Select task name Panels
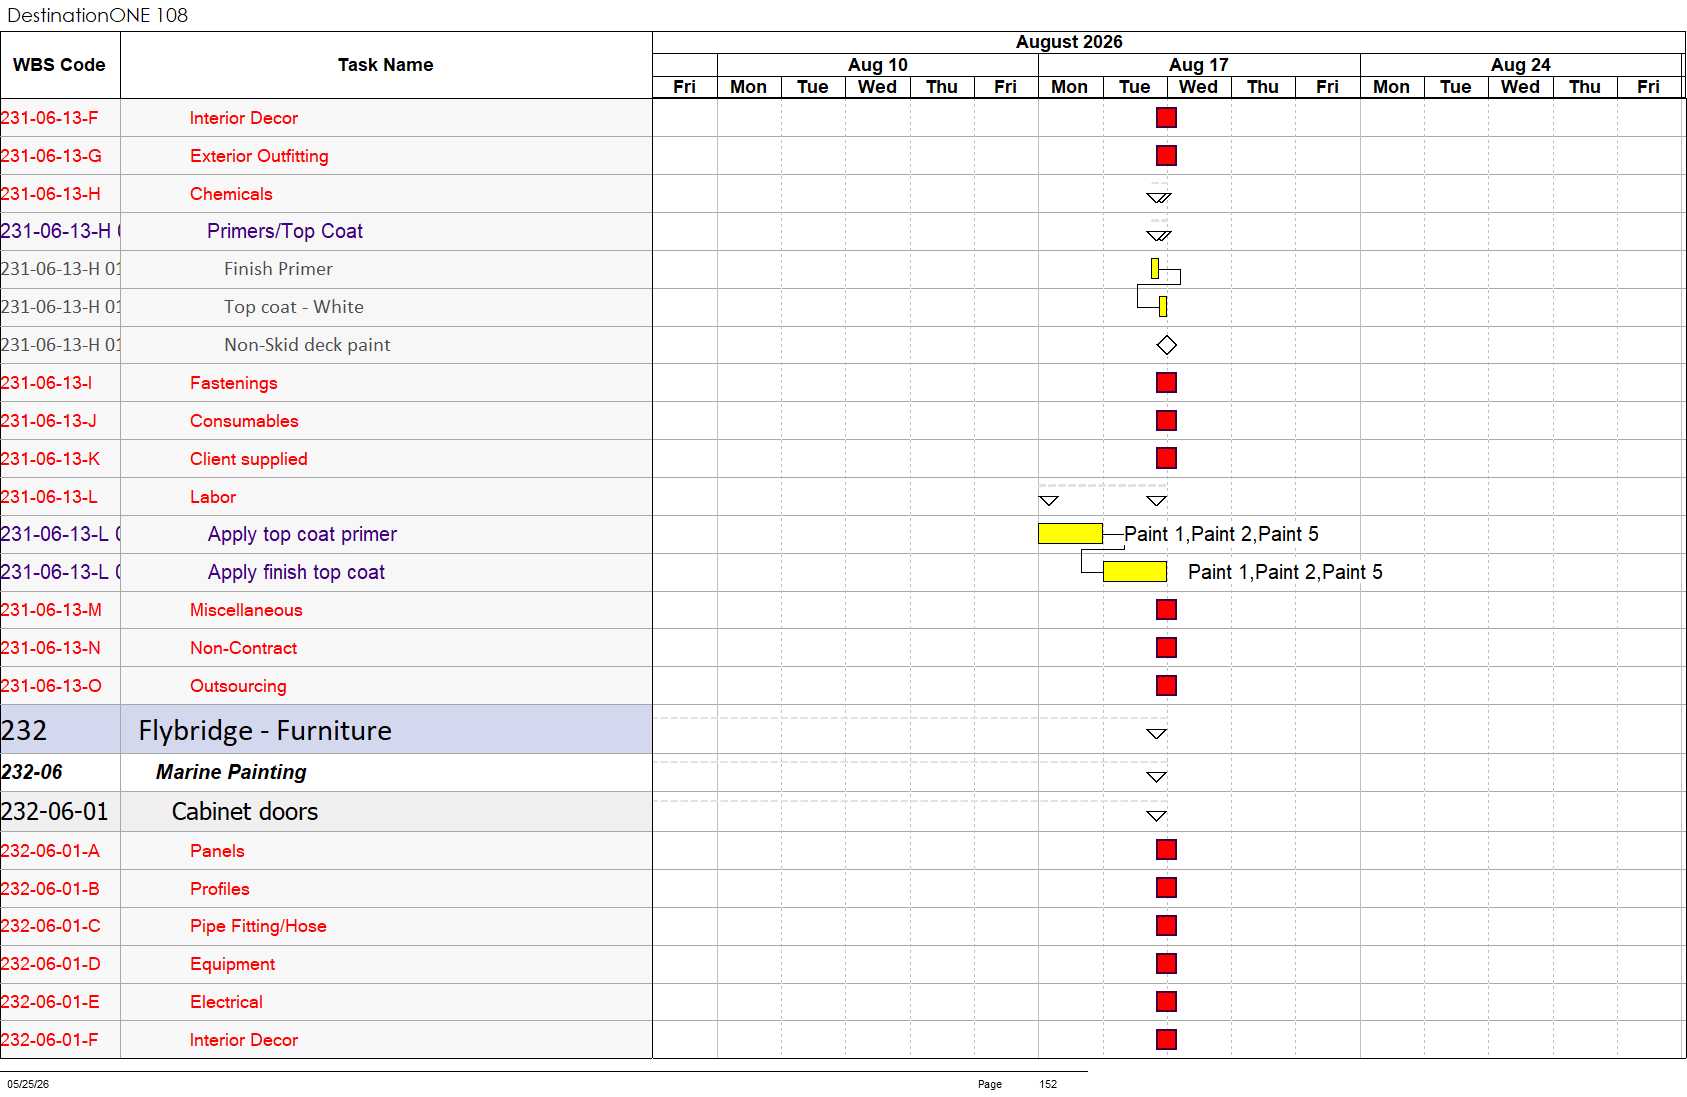1687x1097 pixels. click(217, 851)
